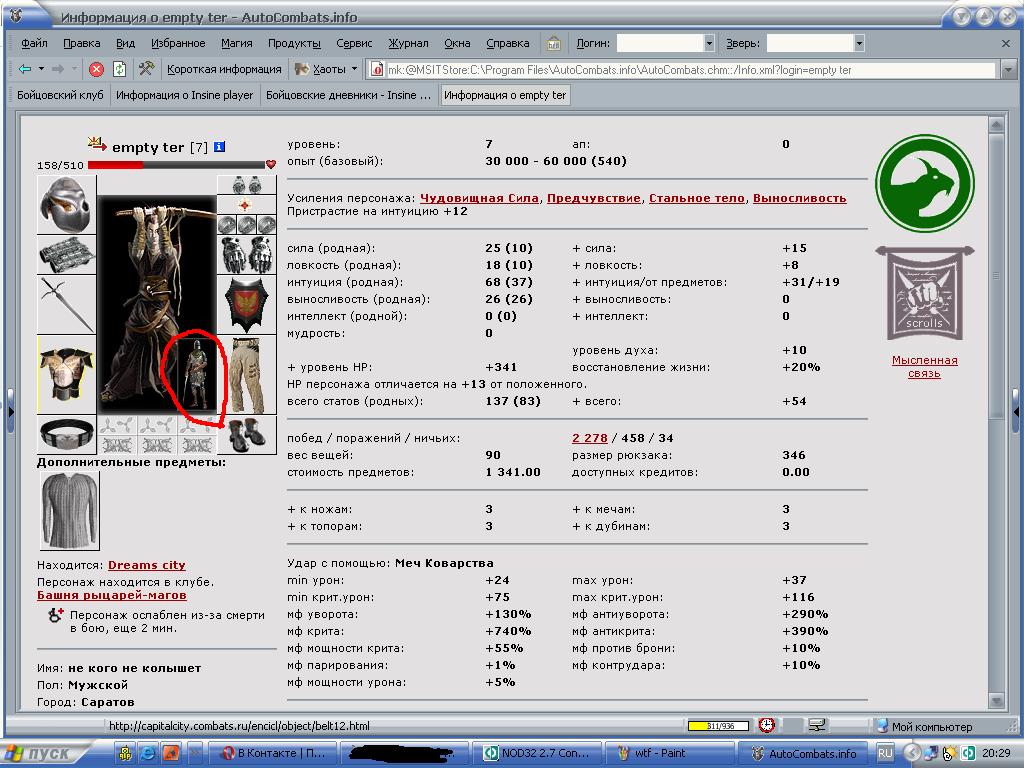Open the Сервис menu
1024x768 pixels.
tap(354, 43)
